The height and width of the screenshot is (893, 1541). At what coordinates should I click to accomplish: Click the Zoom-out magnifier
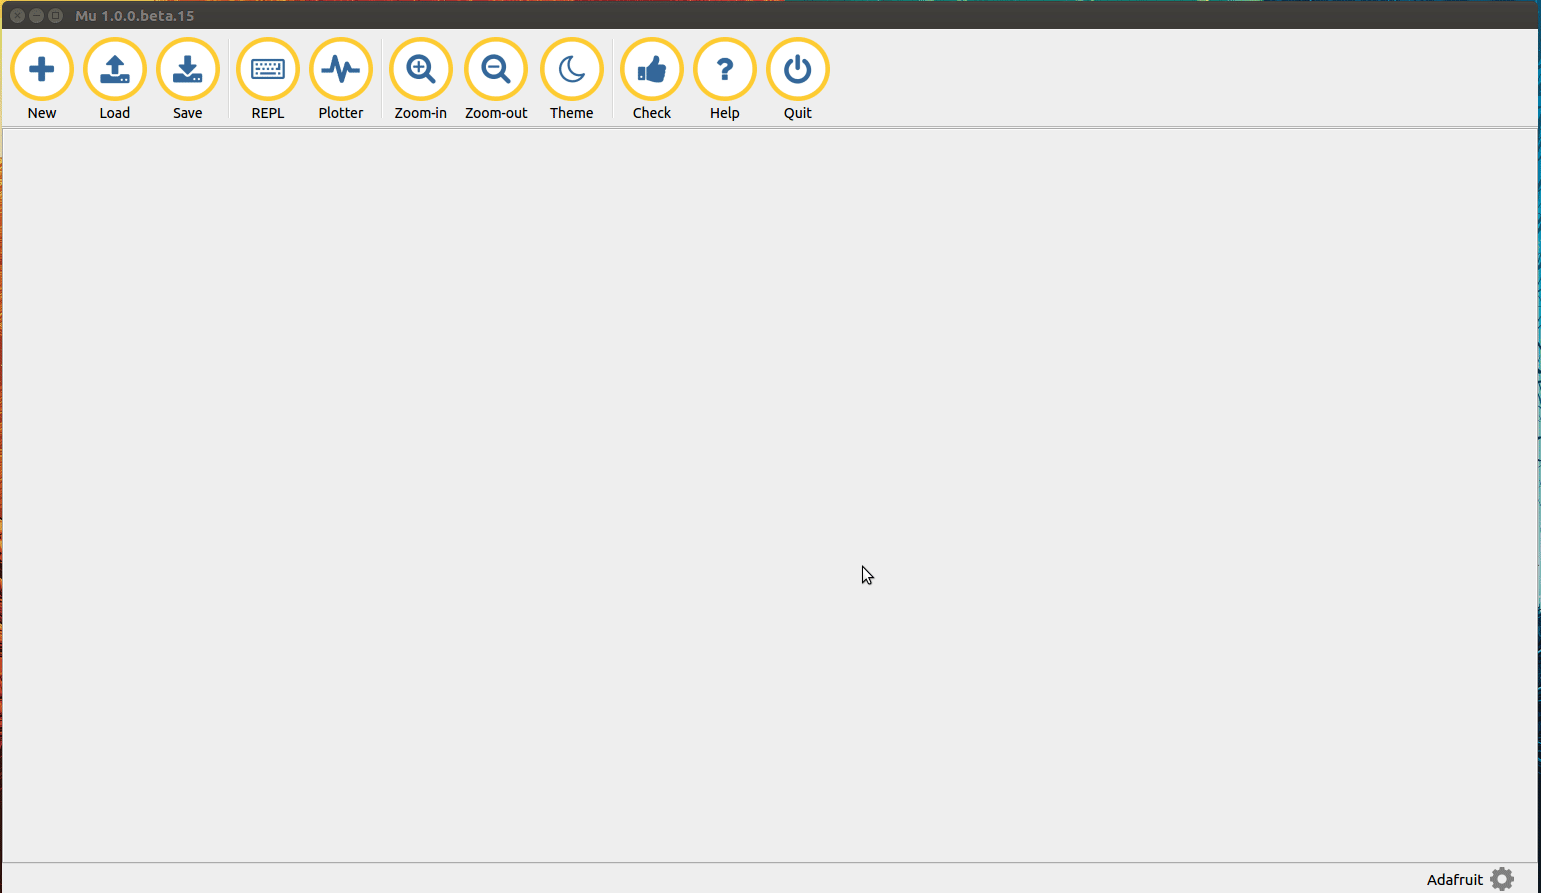(x=496, y=70)
